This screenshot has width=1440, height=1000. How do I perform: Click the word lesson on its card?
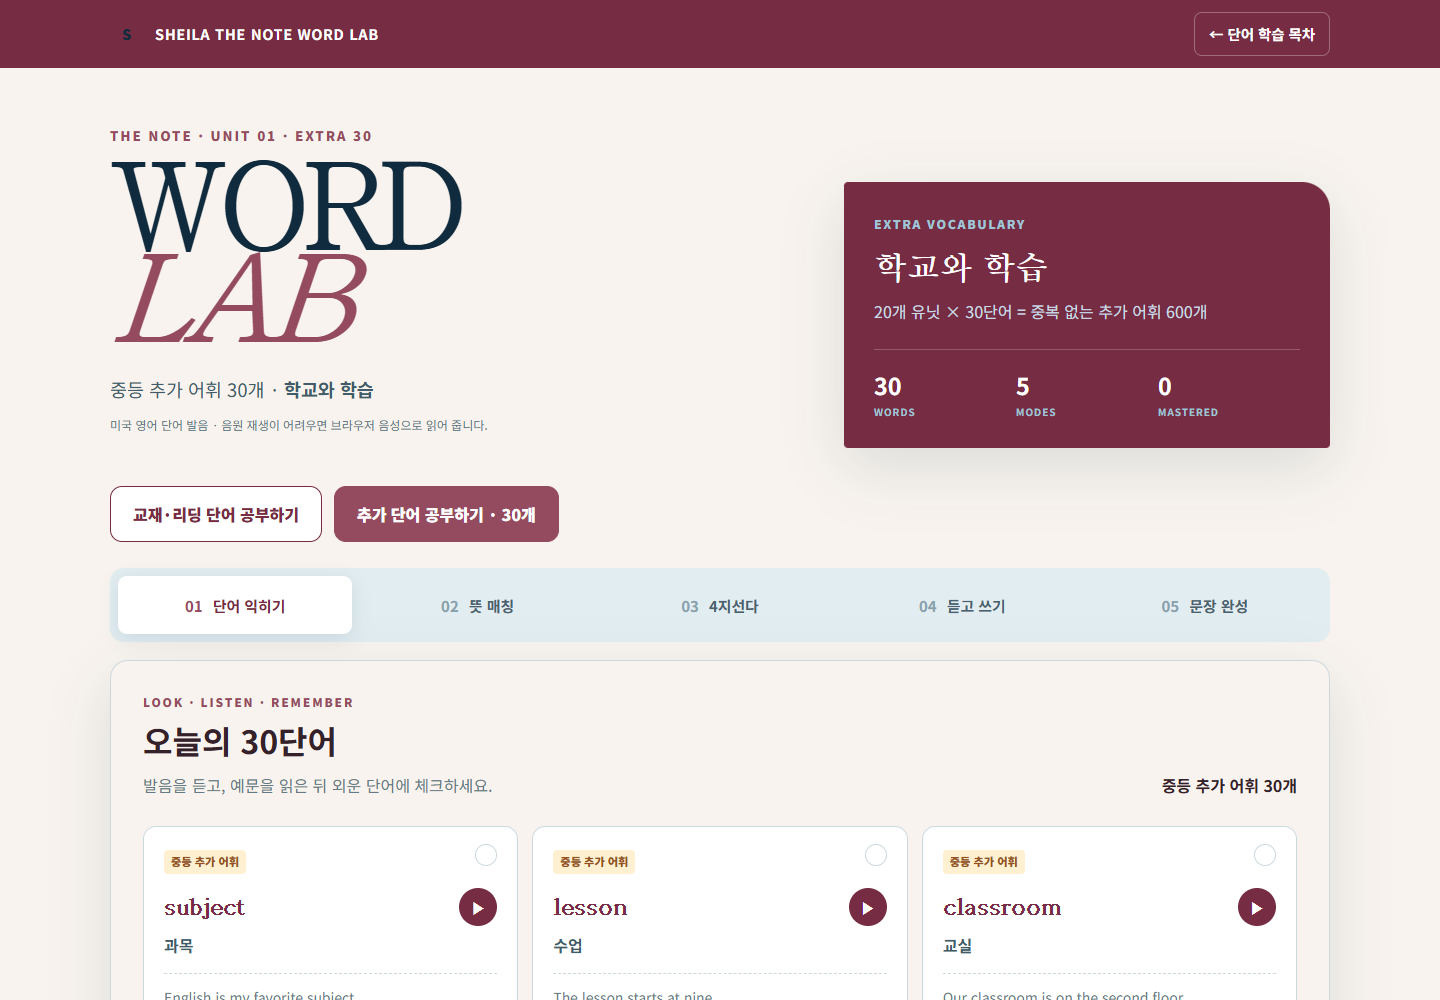(591, 907)
